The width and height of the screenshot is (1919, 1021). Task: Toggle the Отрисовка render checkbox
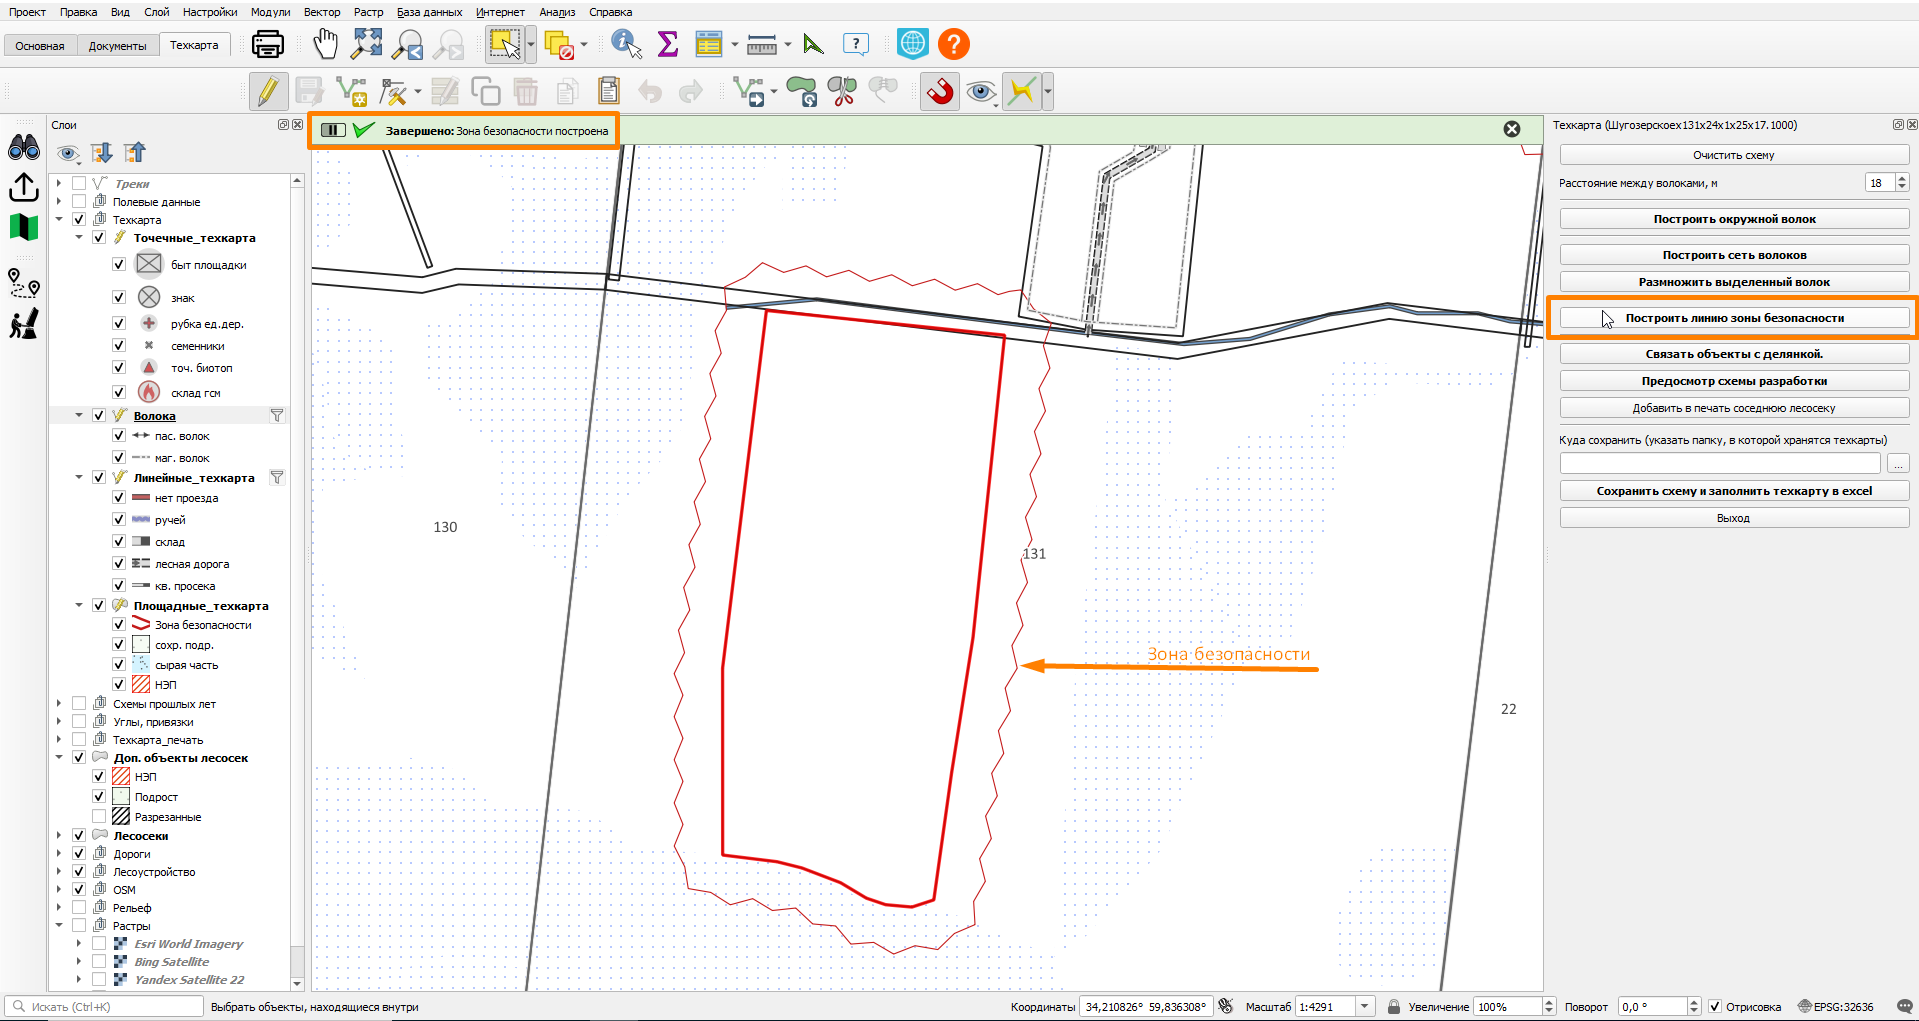click(1715, 1007)
